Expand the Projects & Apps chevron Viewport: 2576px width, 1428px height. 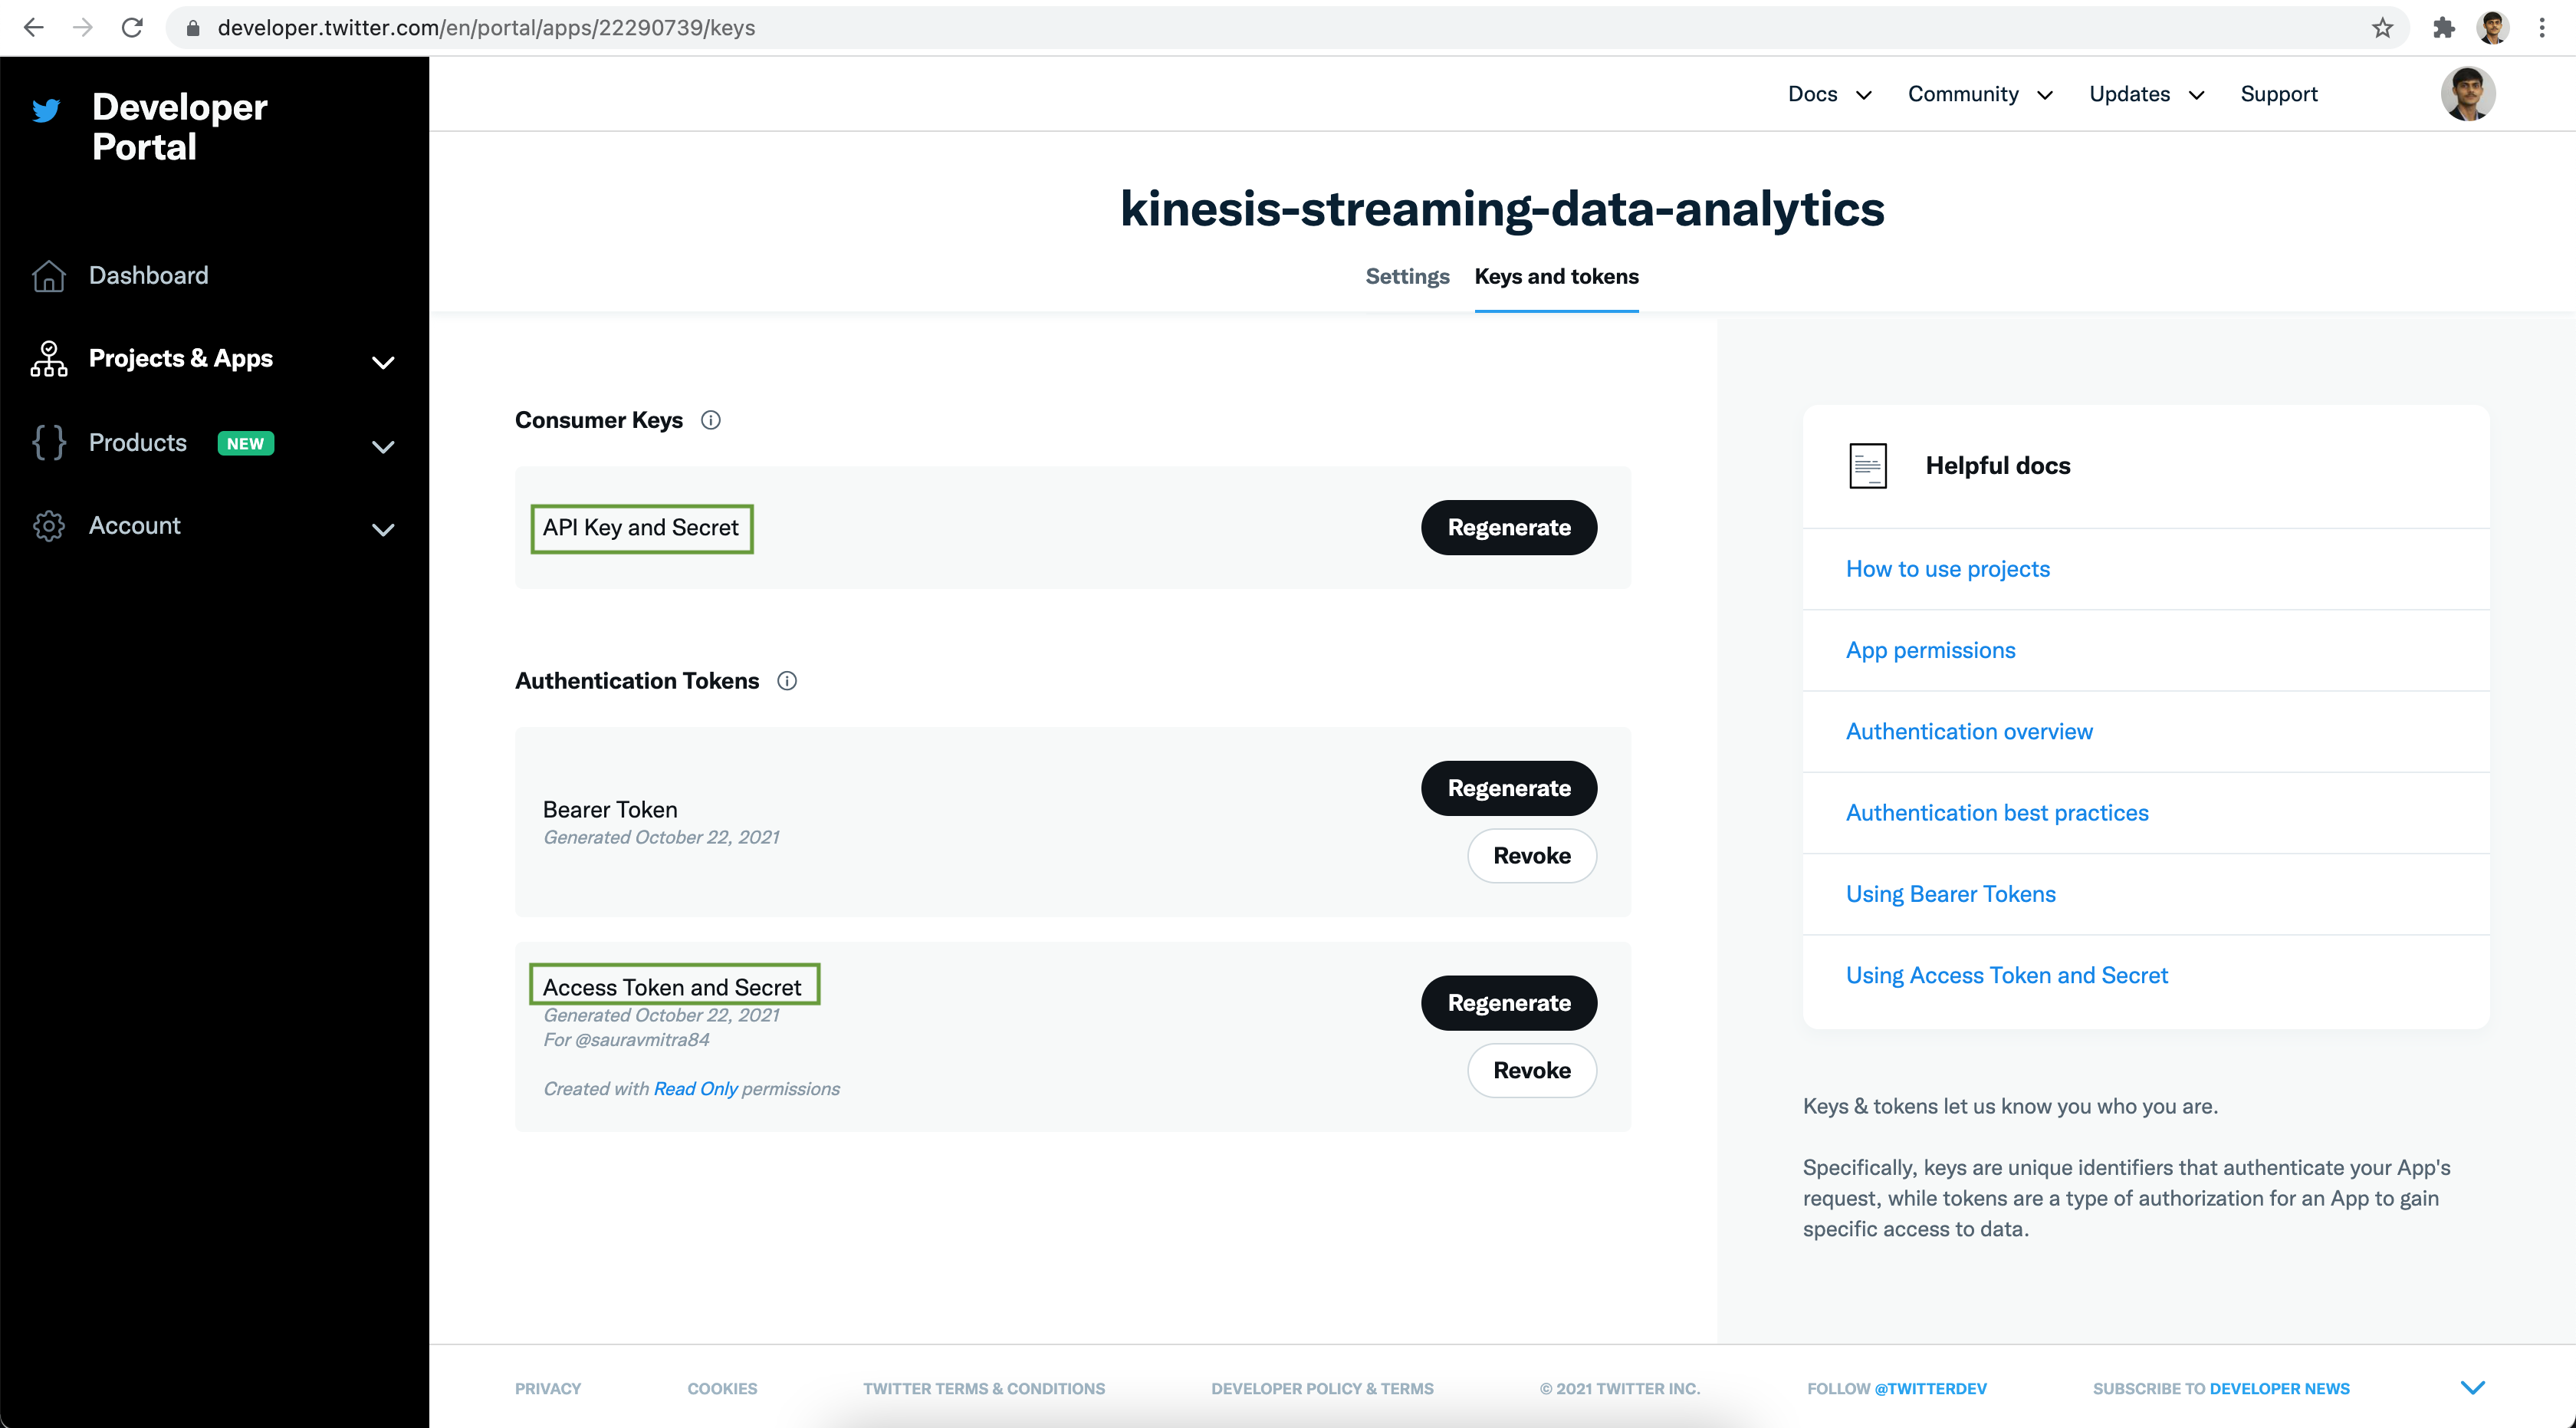[x=383, y=362]
